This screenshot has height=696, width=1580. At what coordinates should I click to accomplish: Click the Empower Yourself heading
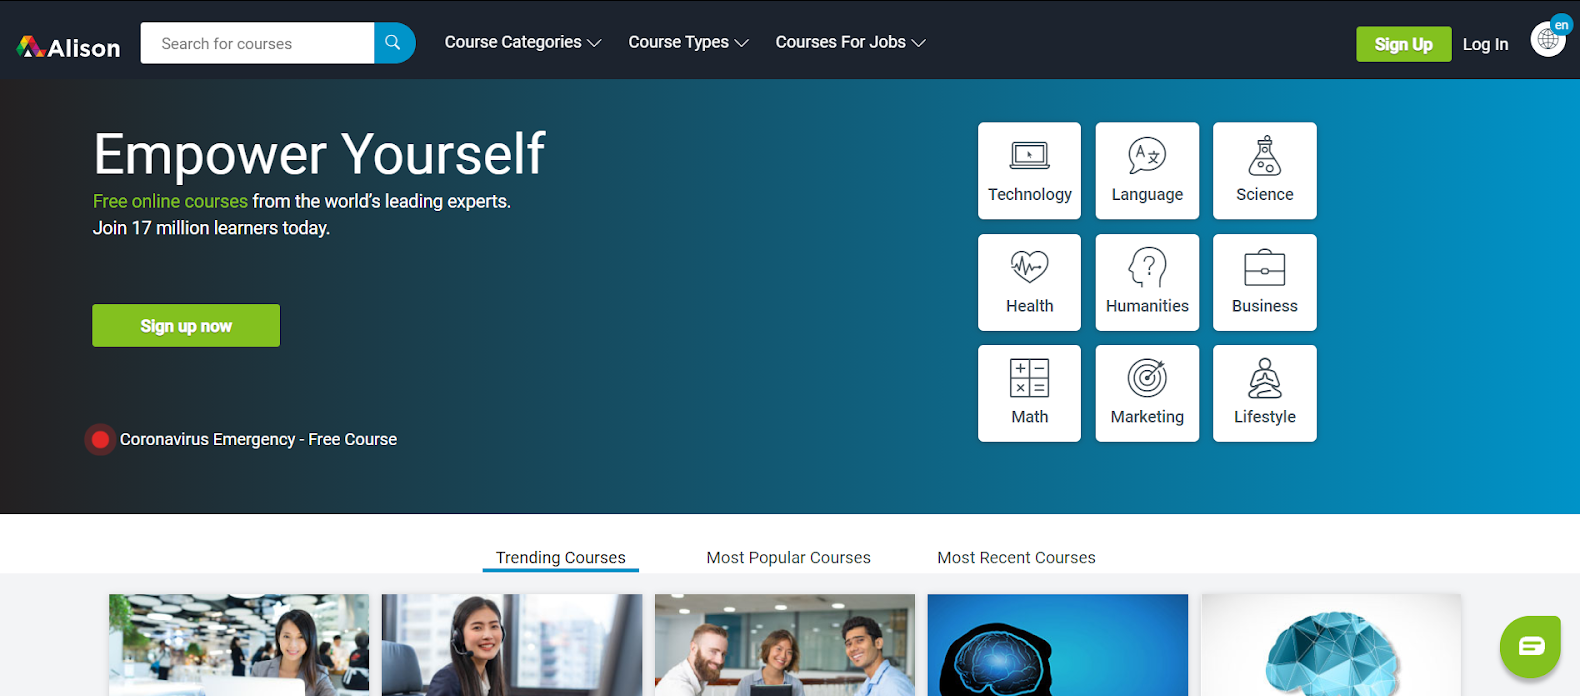[x=319, y=154]
